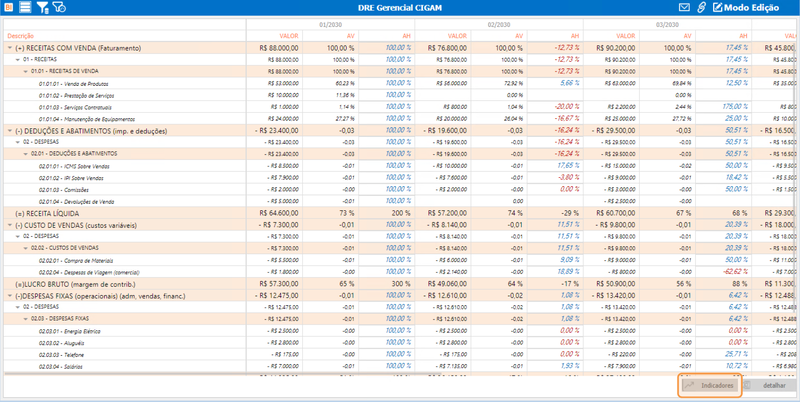The image size is (800, 402).
Task: Collapse DEDUÇÕES E ABATIMENTOS (imp. e deduções) row
Action: (x=10, y=131)
